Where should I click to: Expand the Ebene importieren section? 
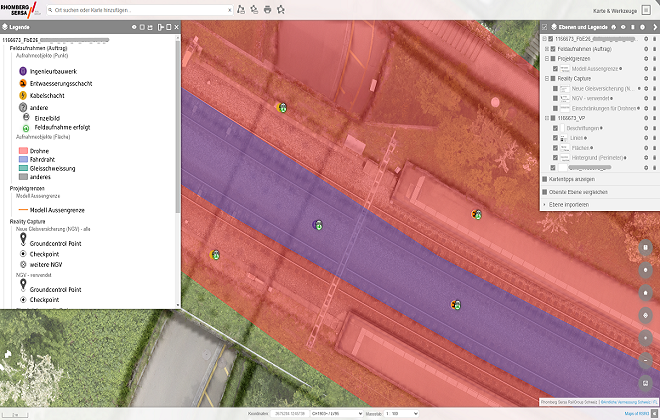tap(544, 204)
